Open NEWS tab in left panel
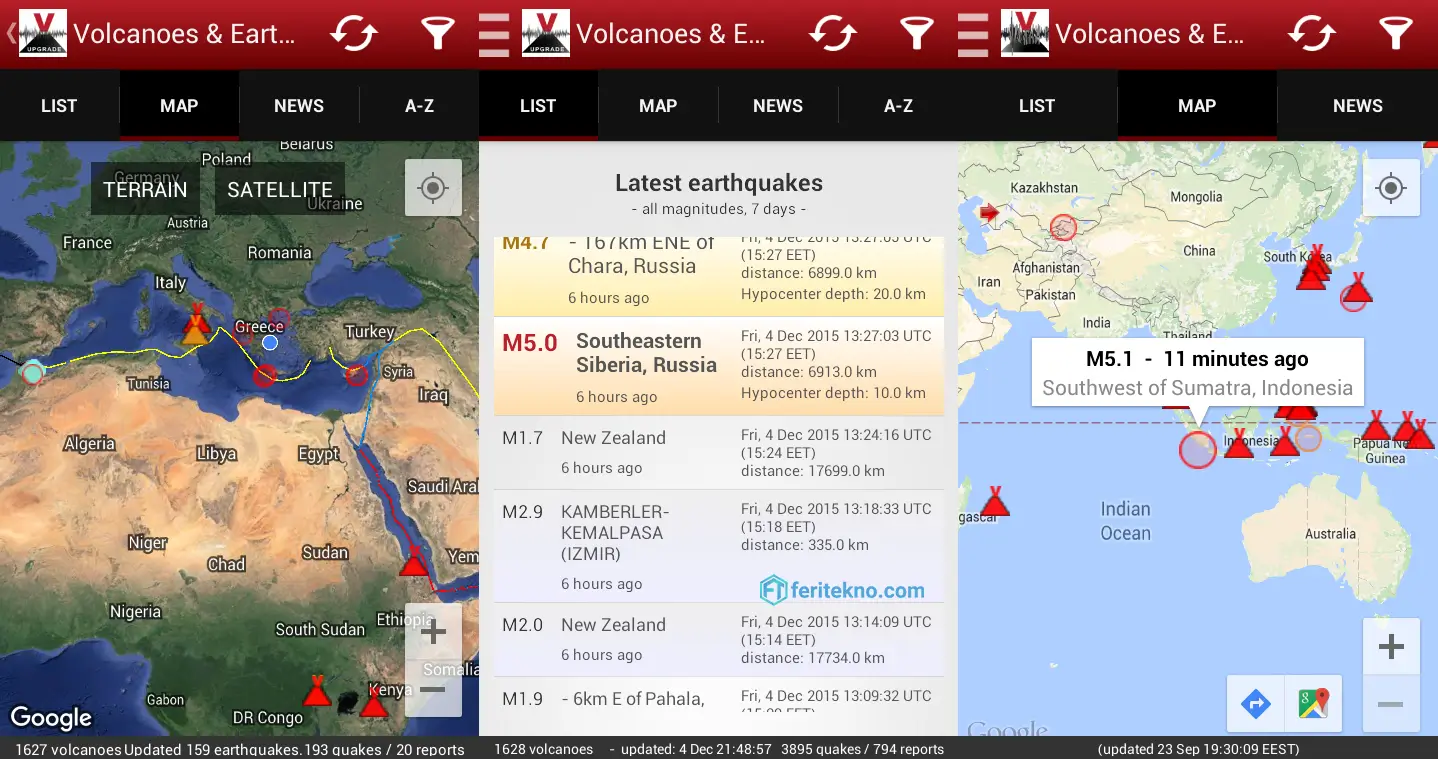 (299, 105)
